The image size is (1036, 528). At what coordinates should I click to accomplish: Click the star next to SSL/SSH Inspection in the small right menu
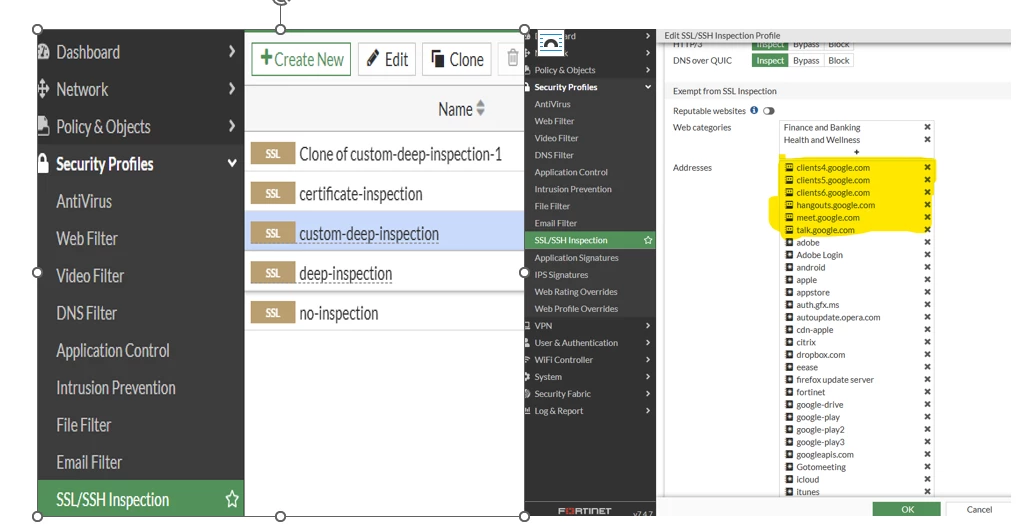[x=648, y=241]
